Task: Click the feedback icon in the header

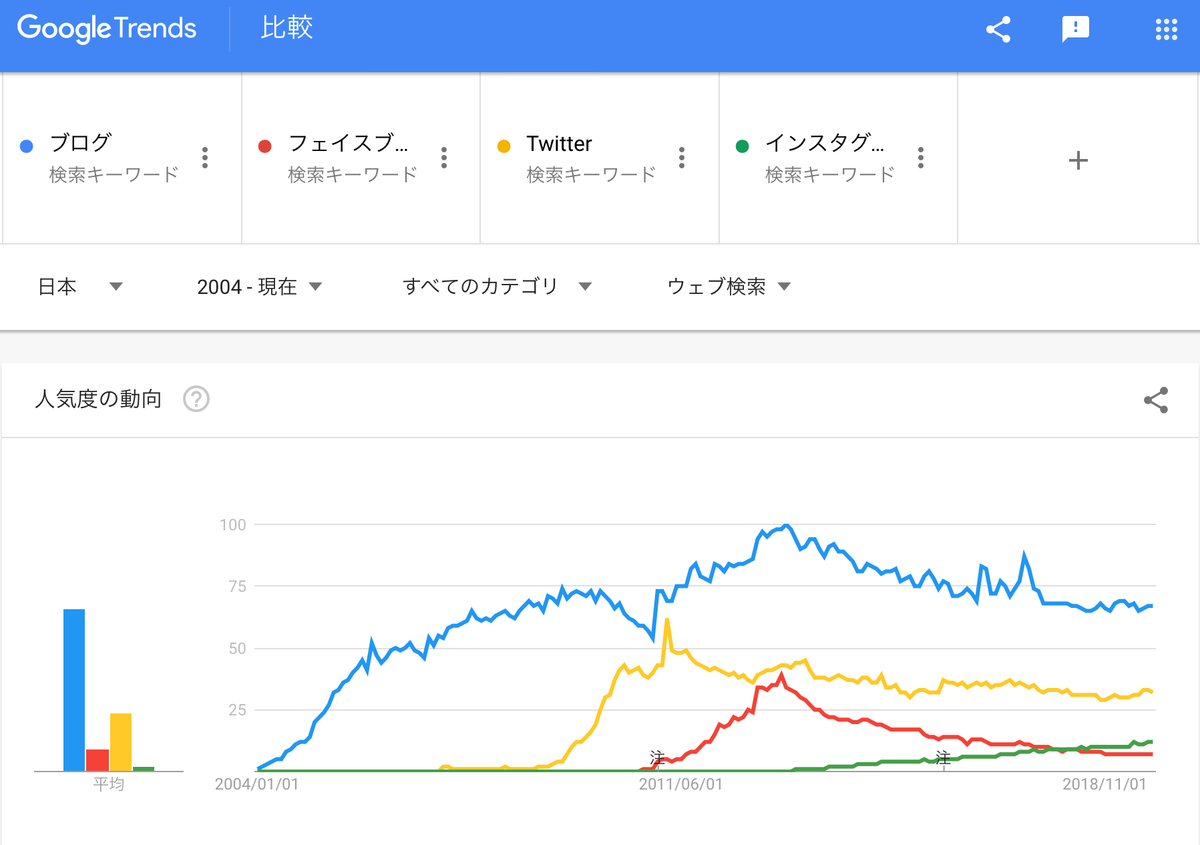Action: click(1075, 29)
